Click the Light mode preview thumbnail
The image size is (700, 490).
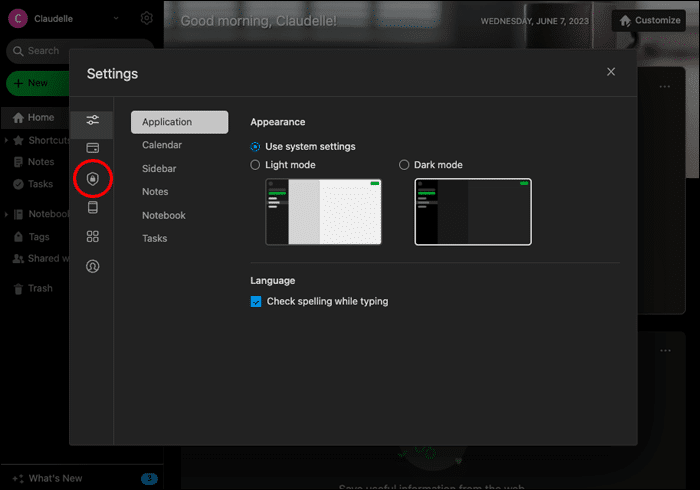click(323, 212)
